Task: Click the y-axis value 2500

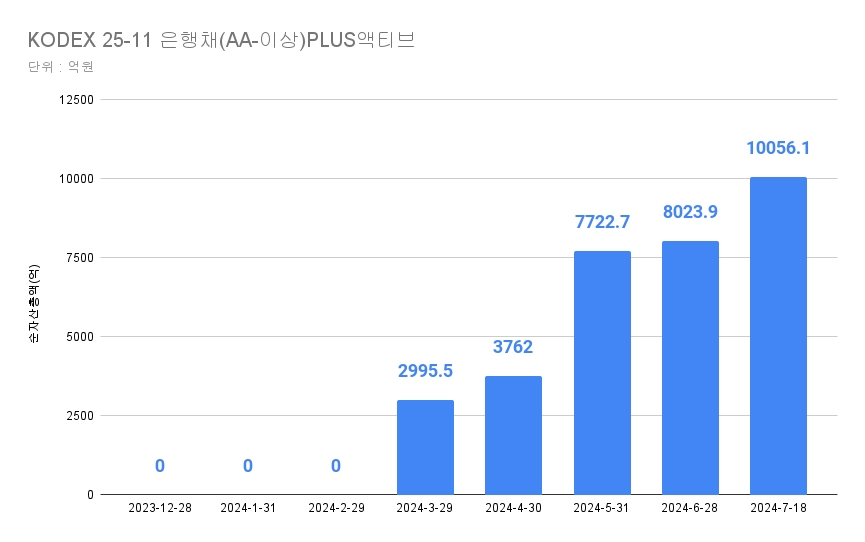Action: [80, 416]
